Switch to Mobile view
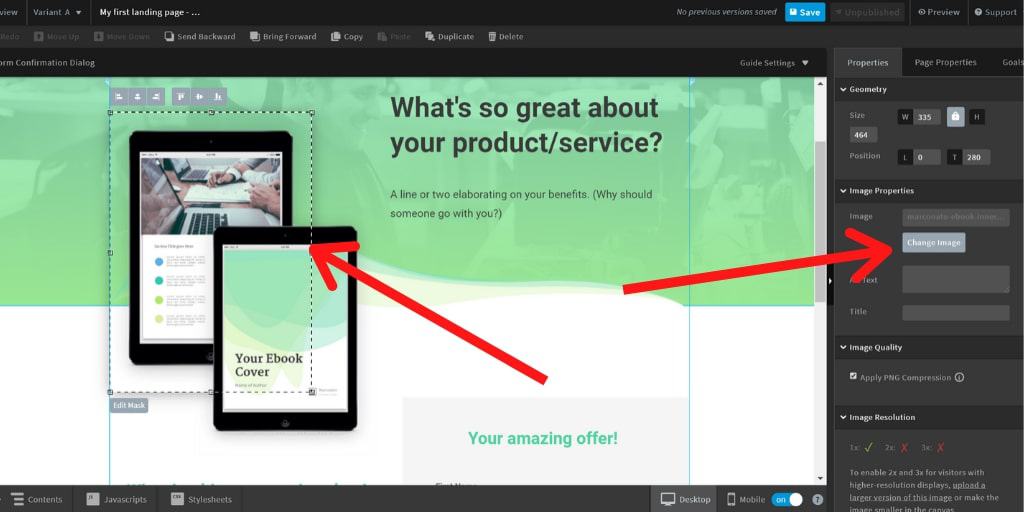 click(745, 500)
